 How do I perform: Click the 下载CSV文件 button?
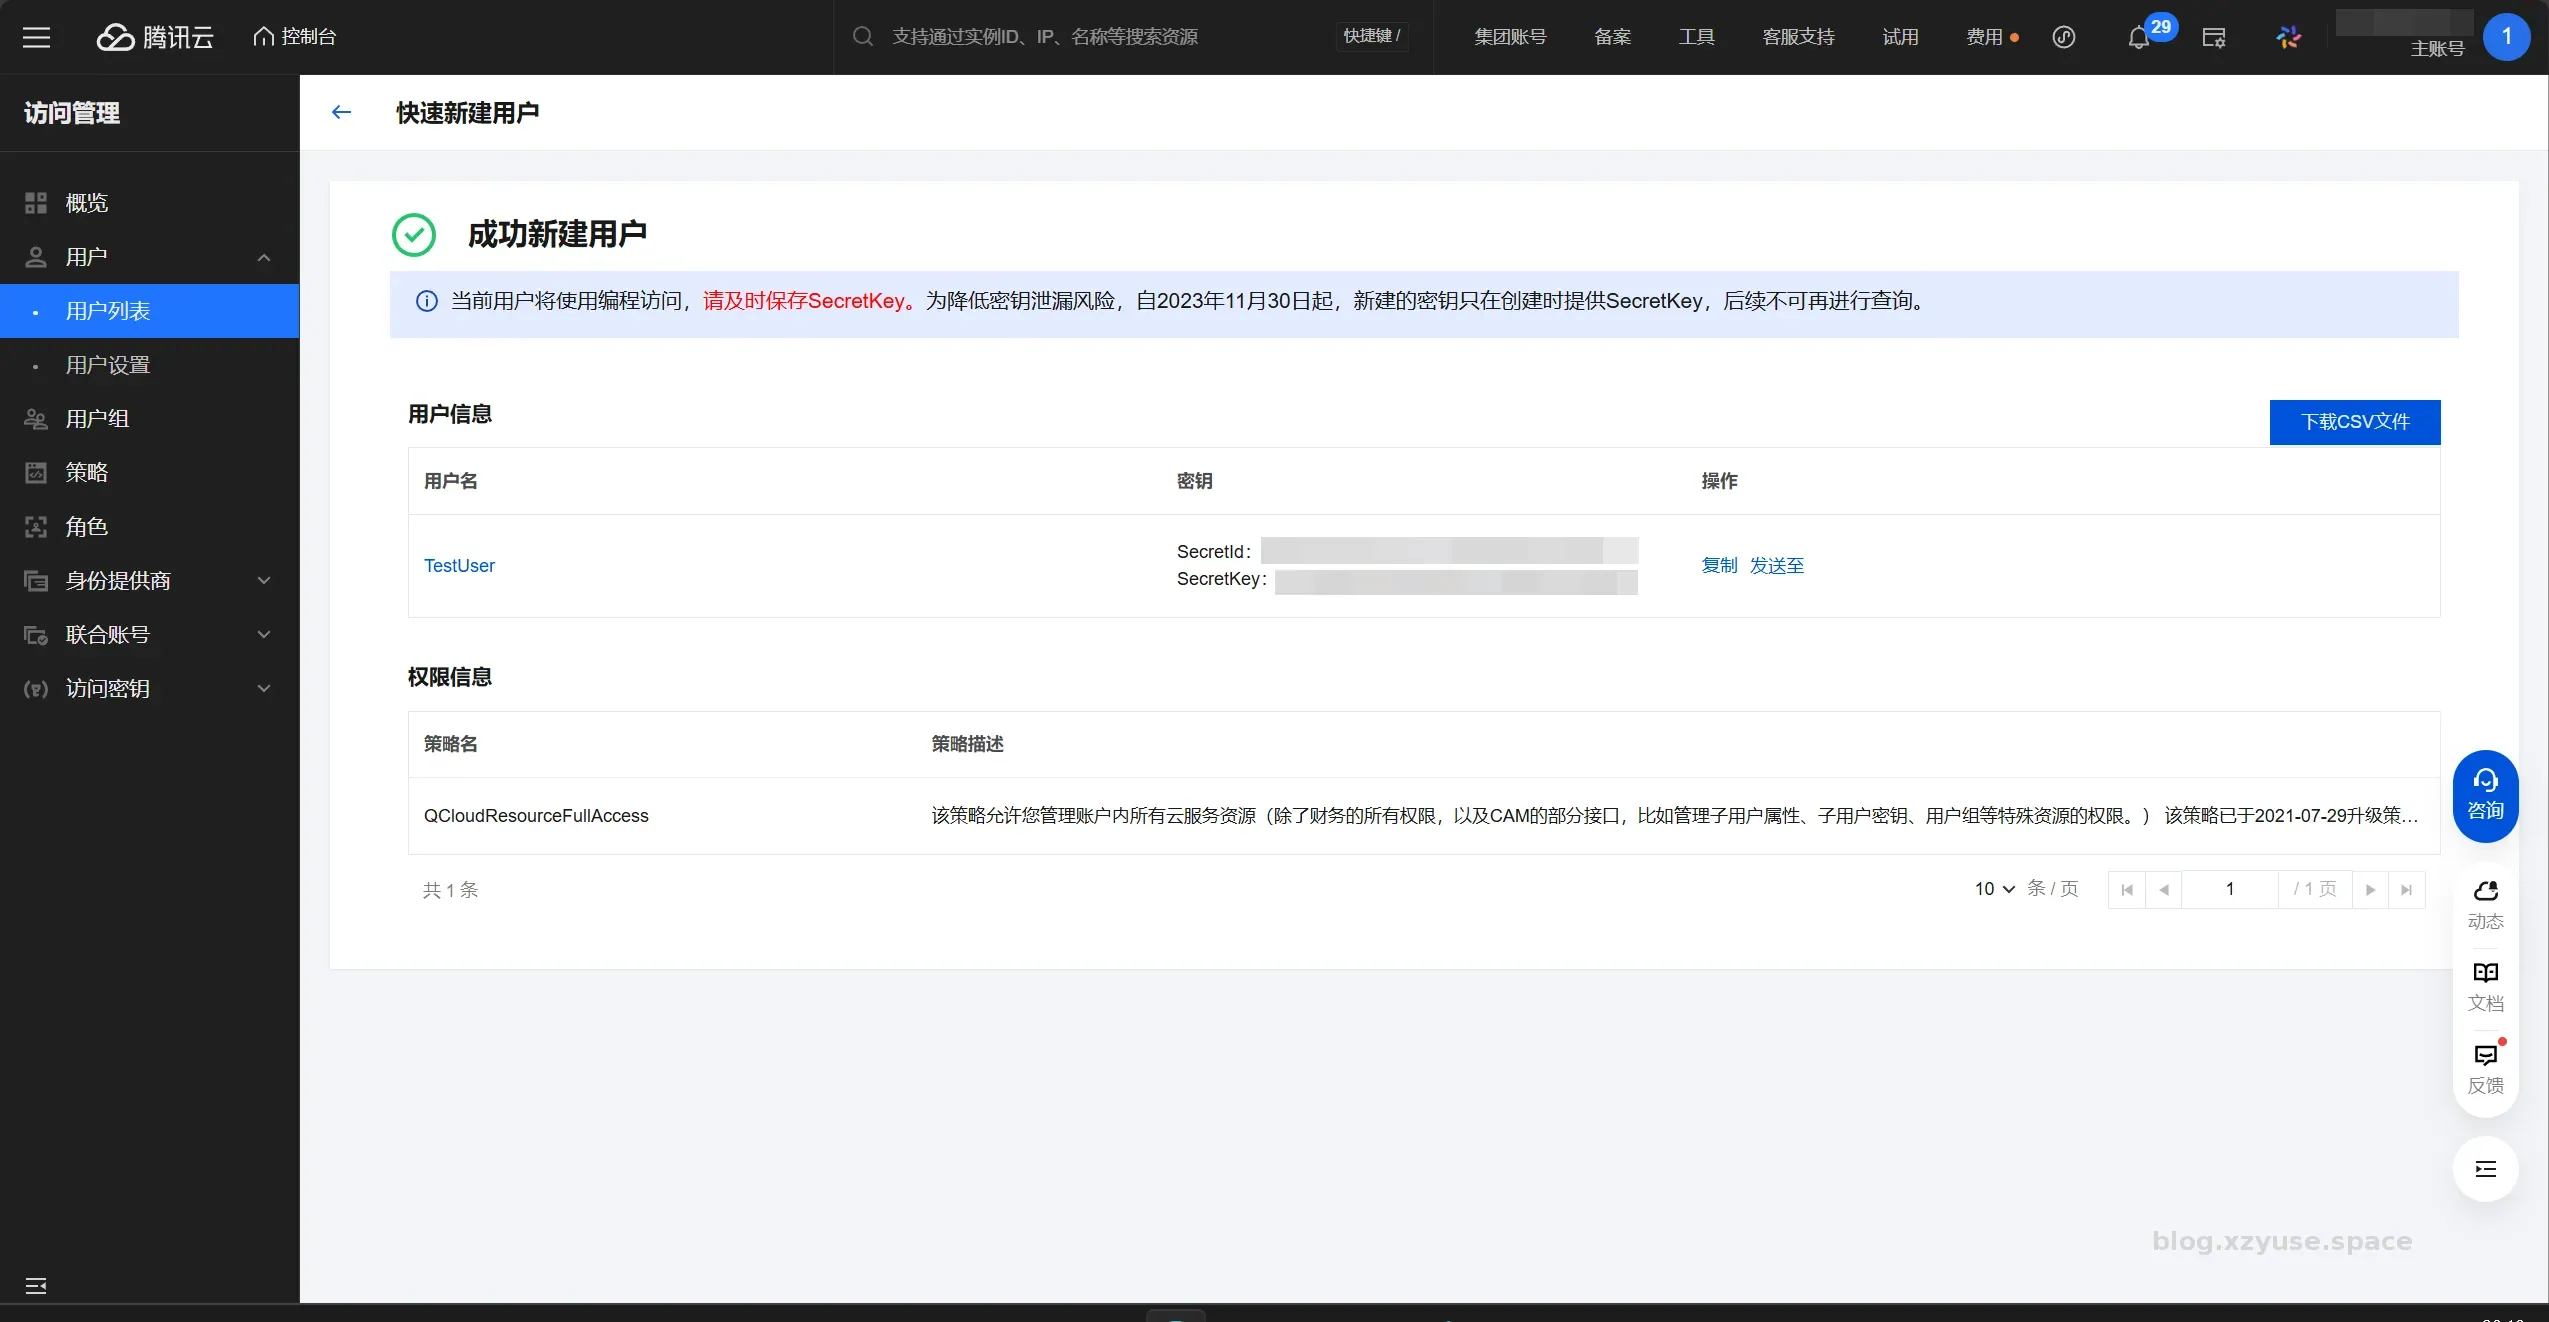[x=2354, y=422]
